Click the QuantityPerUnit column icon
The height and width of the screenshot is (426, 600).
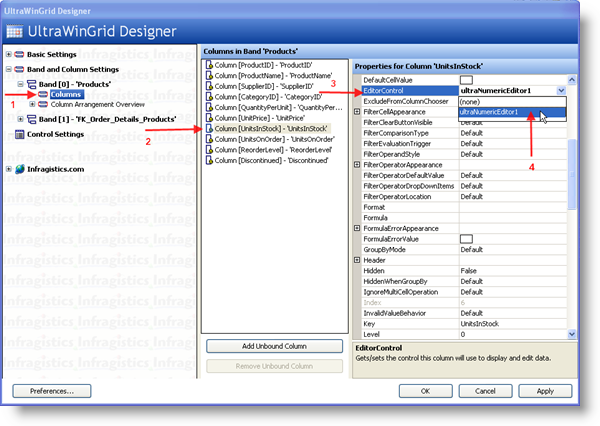point(209,108)
